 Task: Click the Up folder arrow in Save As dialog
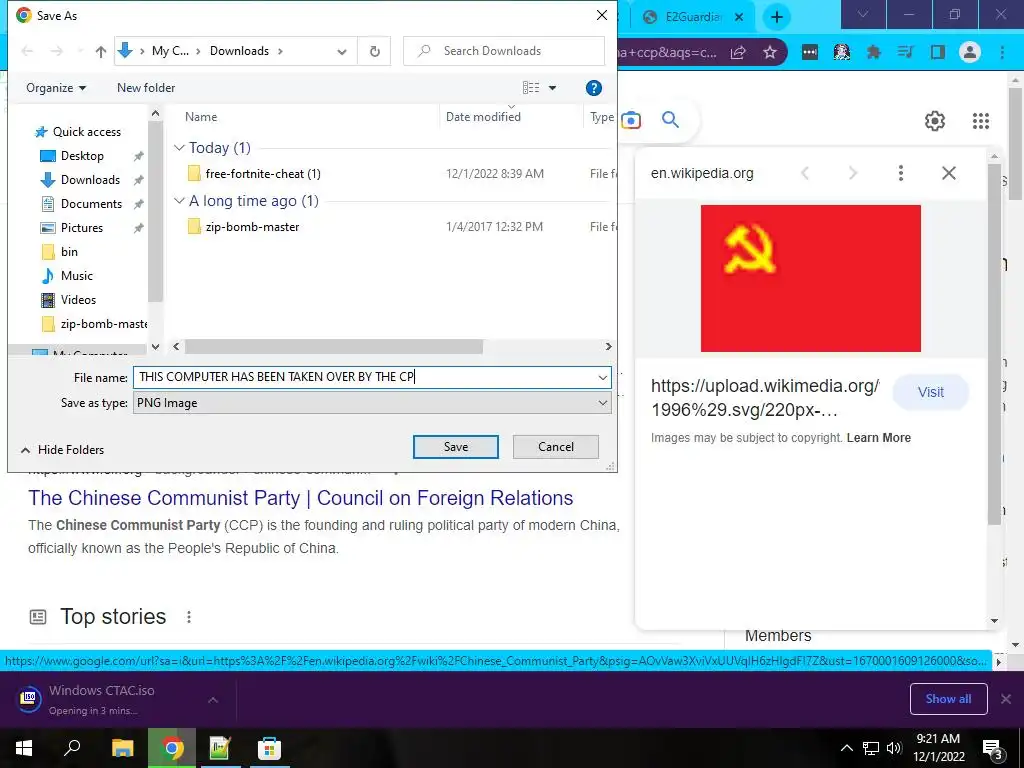tap(101, 52)
